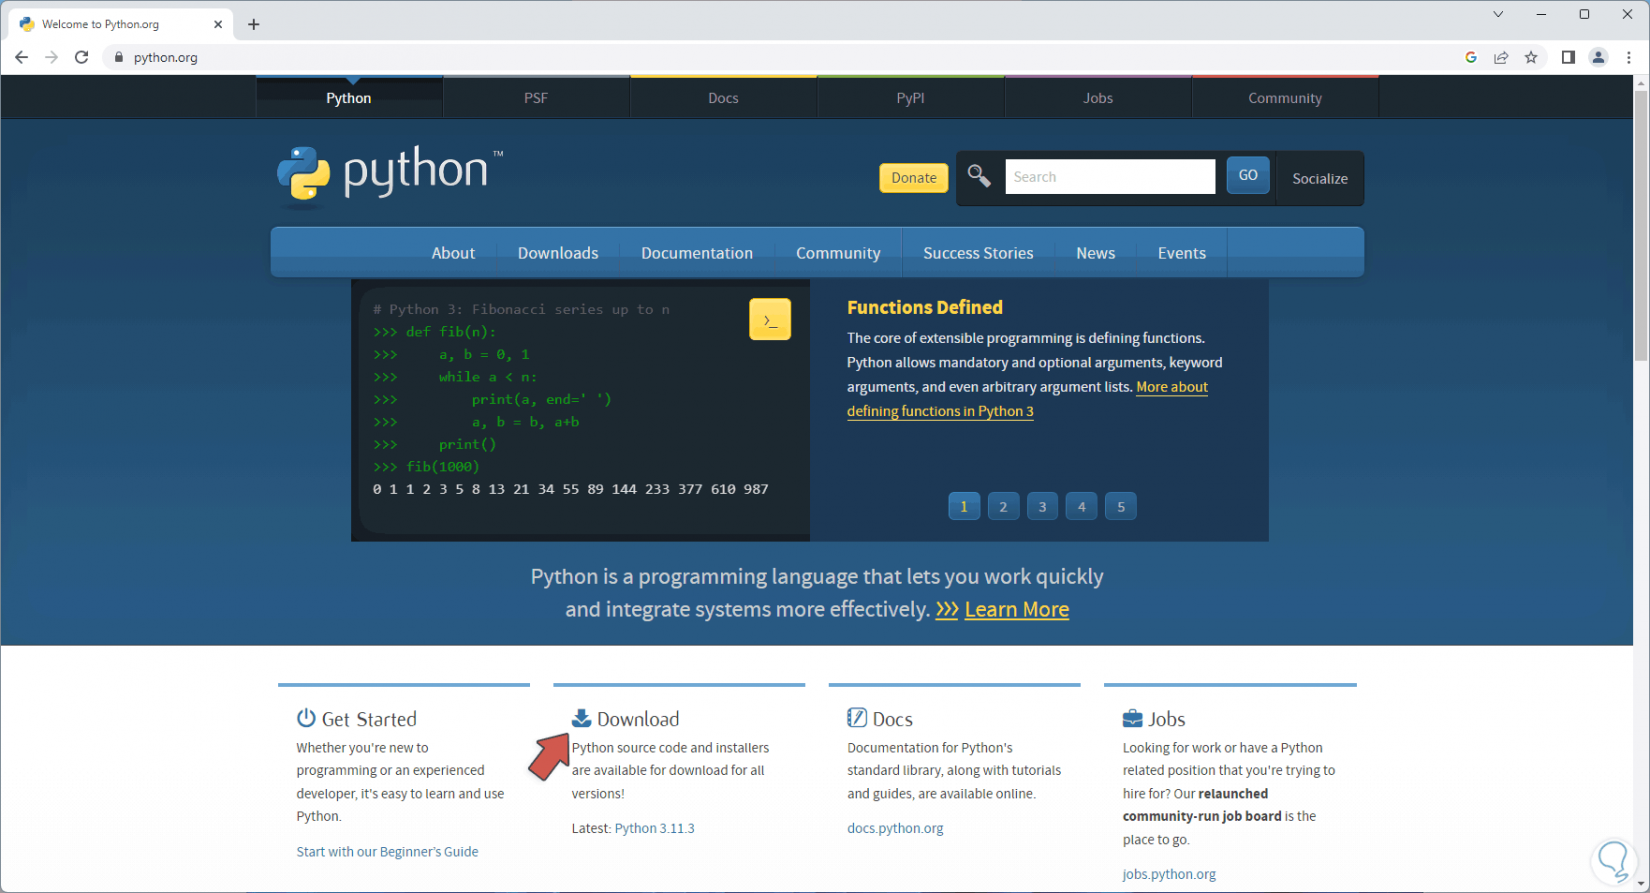Select the PSF top tab

pos(536,98)
